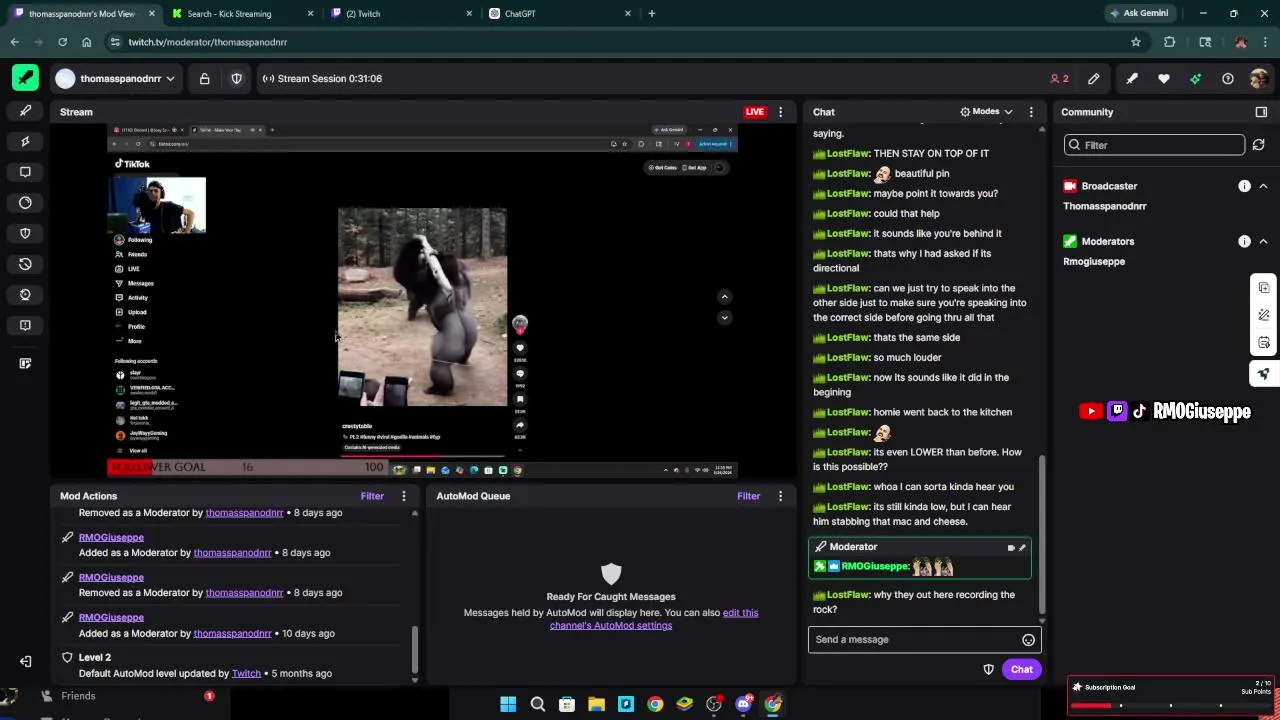Reload the page with browser refresh icon
Screen dimensions: 1280x720
coord(62,42)
